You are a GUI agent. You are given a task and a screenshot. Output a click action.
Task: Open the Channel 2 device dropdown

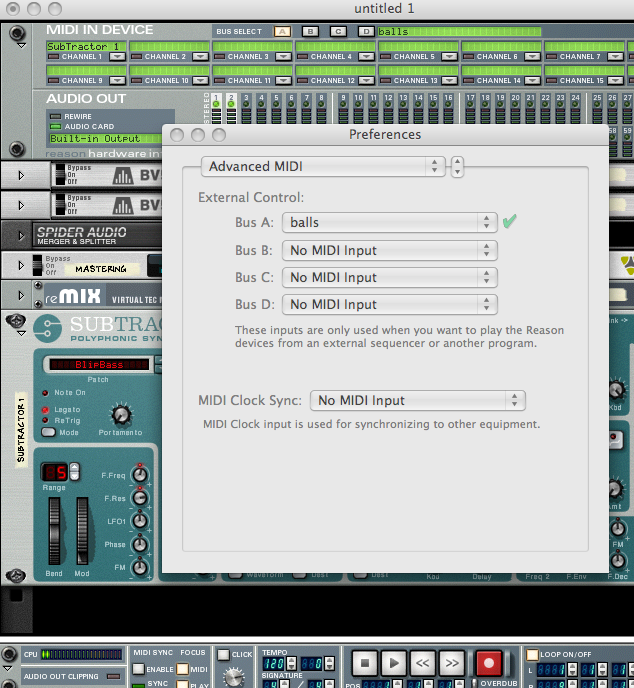[200, 57]
